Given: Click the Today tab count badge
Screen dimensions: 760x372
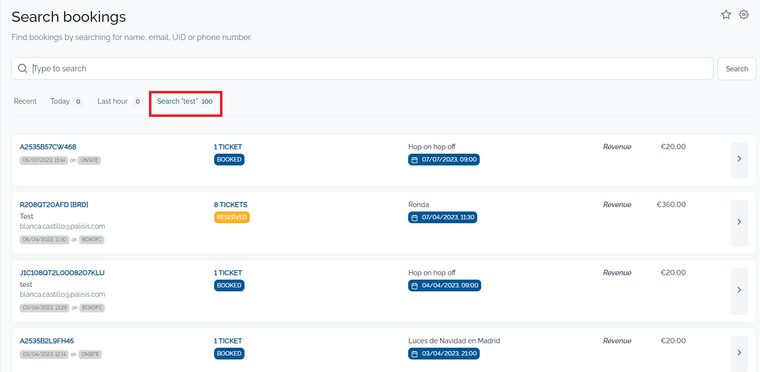Looking at the screenshot, I should 78,102.
